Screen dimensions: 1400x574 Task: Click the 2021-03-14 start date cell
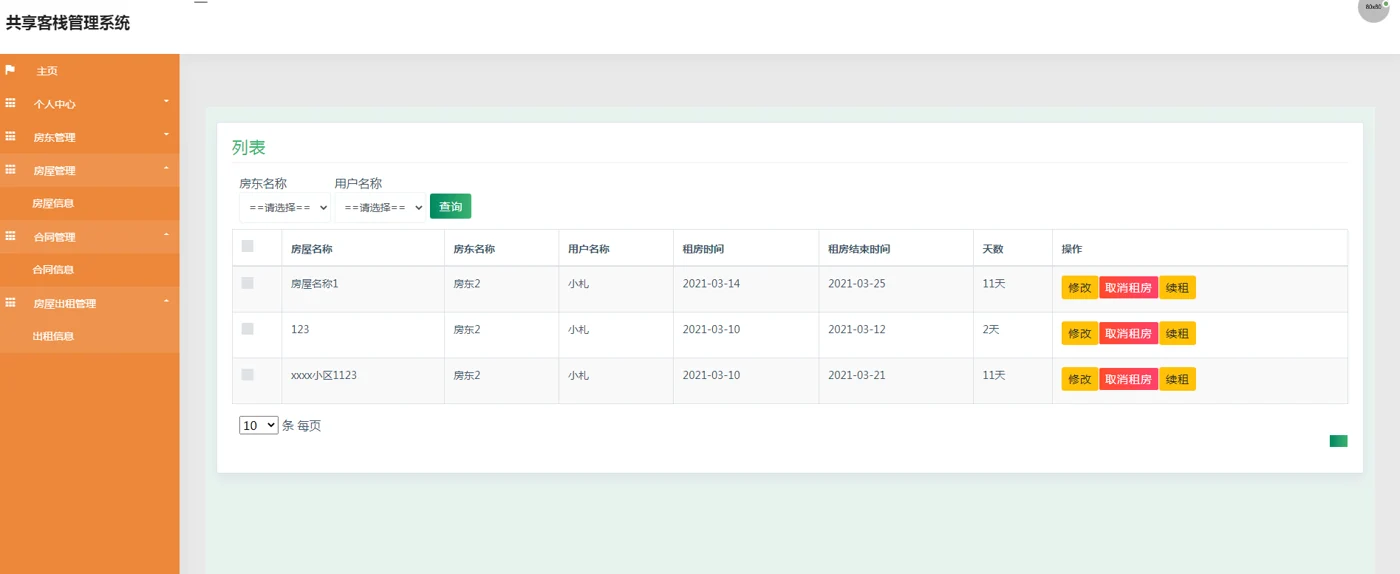point(711,284)
